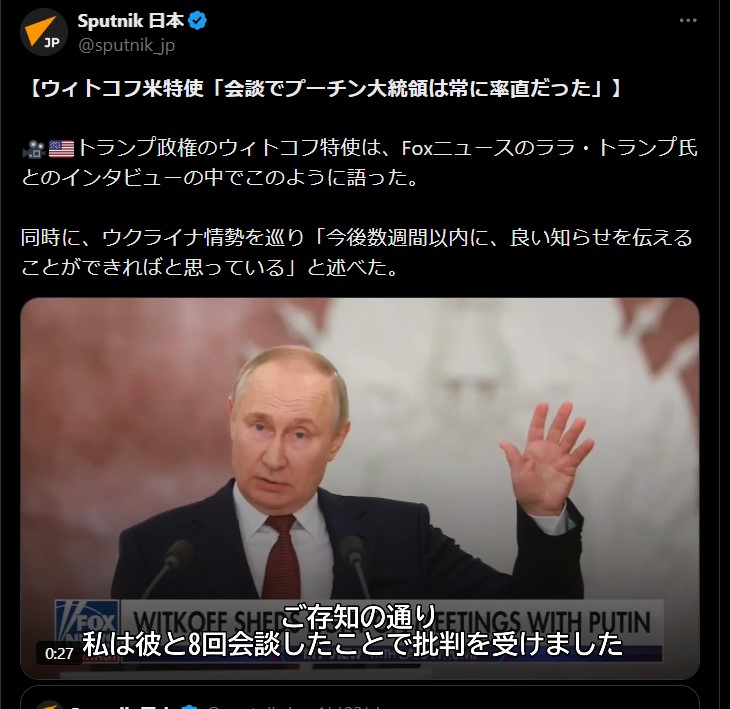
Task: Click the movie camera emoji in the post
Action: pos(34,149)
